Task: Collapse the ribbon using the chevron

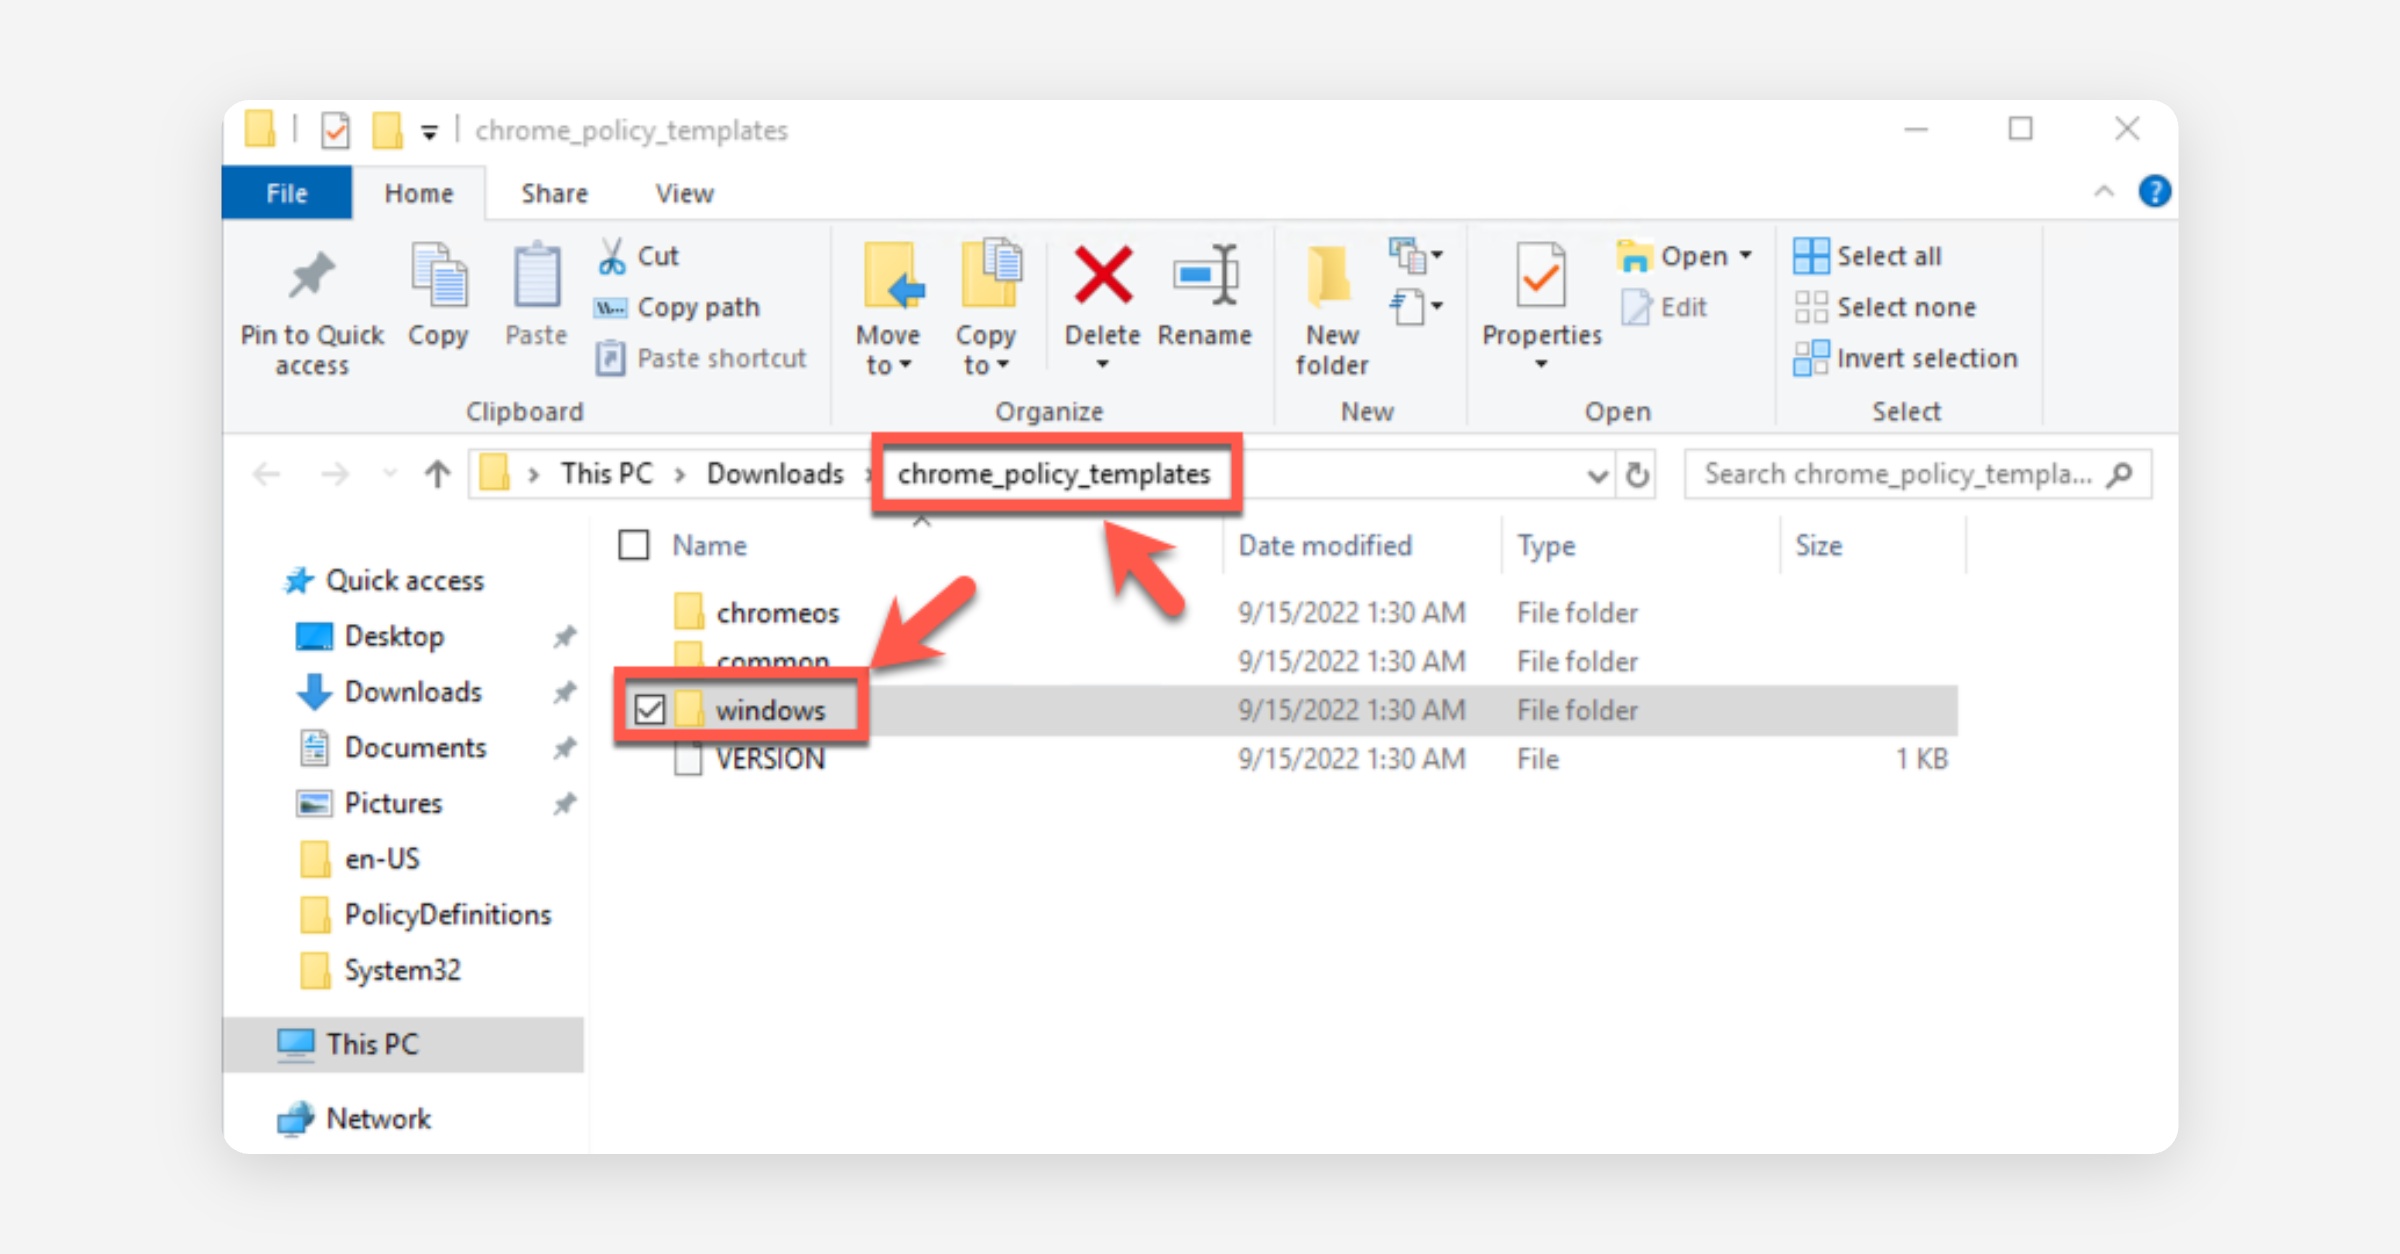Action: 2104,191
